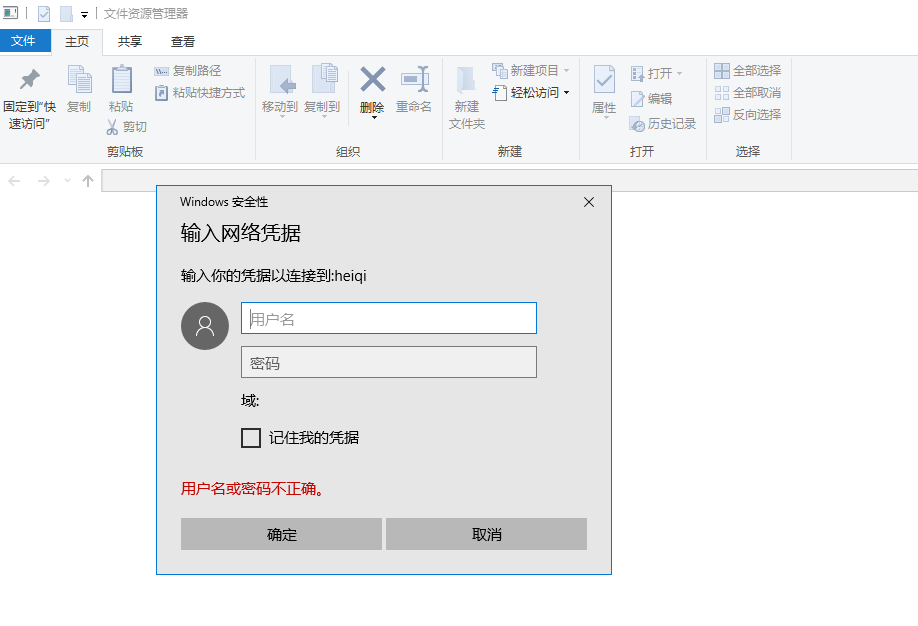Screen dimensions: 918x626
Task: Open Copy to (复制到) menu
Action: coord(323,89)
